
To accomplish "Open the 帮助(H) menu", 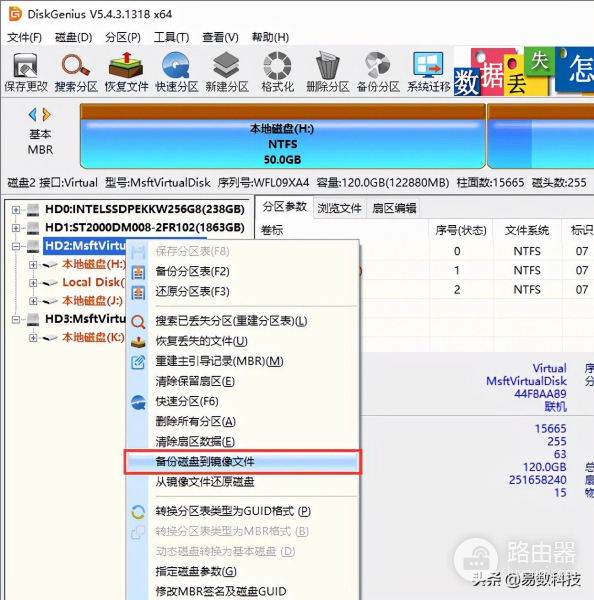I will pos(270,37).
